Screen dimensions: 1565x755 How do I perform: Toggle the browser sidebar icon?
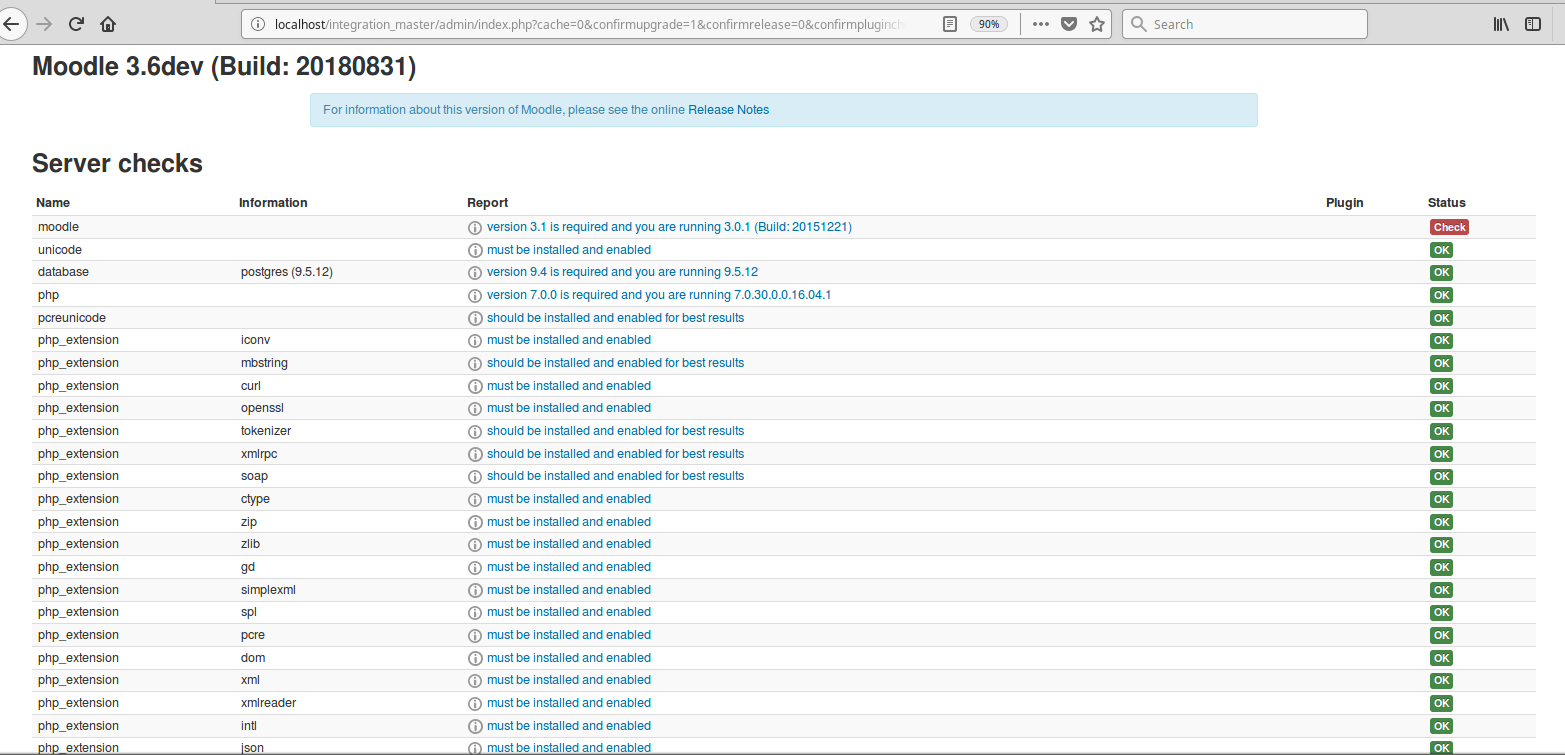coord(1533,24)
